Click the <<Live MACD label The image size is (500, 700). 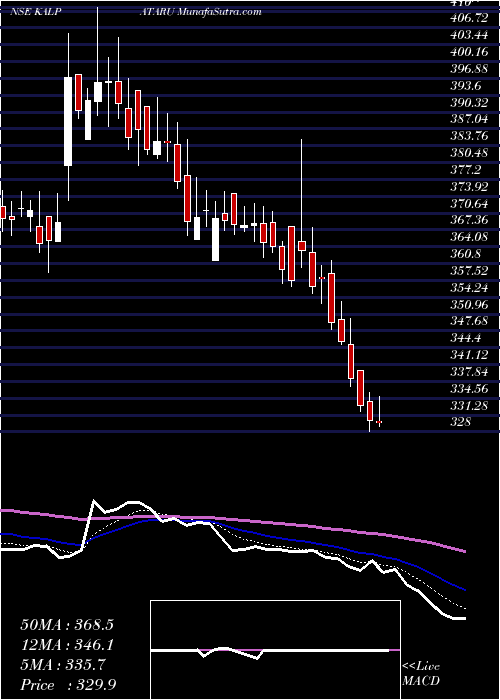pyautogui.click(x=421, y=674)
